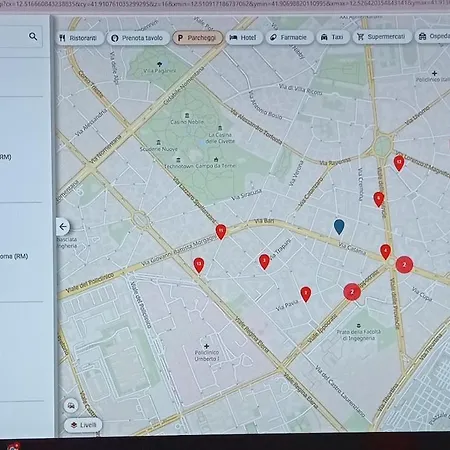Click the Via Livorno street label
The width and height of the screenshot is (450, 450).
point(417,115)
